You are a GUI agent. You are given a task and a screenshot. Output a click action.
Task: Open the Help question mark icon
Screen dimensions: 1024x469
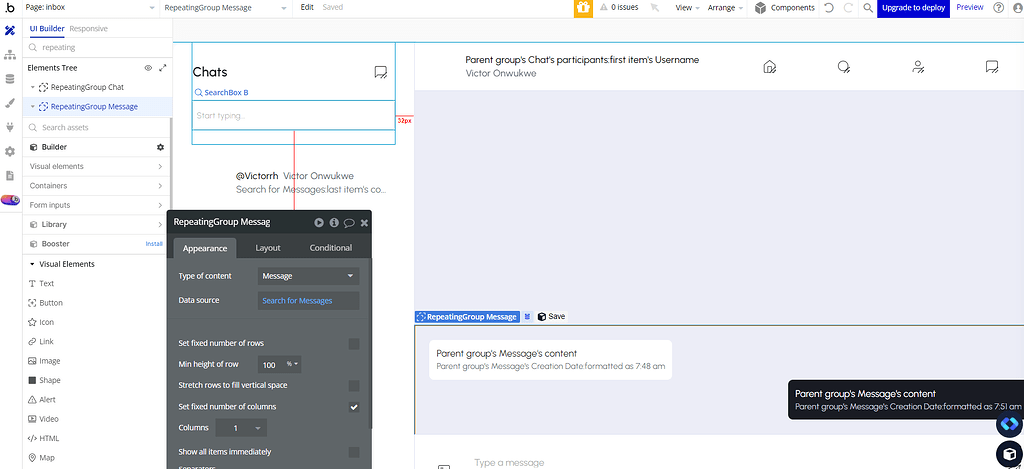999,8
